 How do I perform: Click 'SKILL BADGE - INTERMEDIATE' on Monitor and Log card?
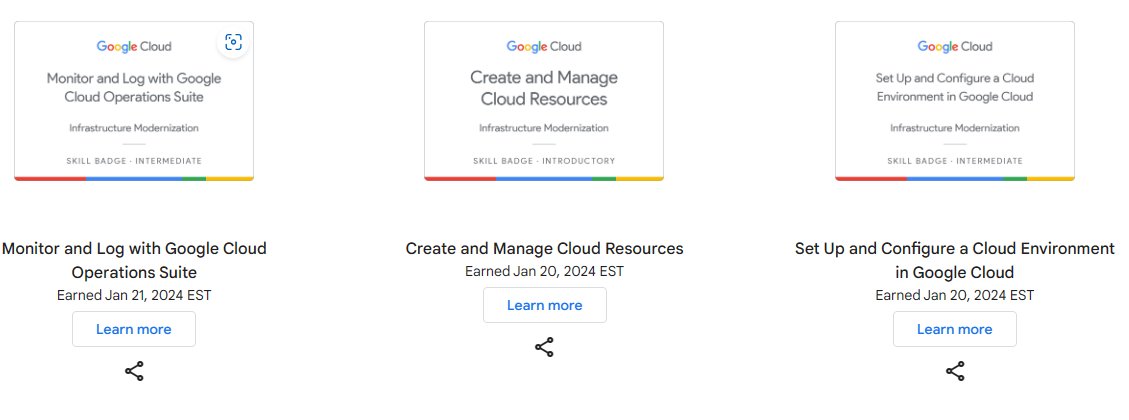point(134,161)
